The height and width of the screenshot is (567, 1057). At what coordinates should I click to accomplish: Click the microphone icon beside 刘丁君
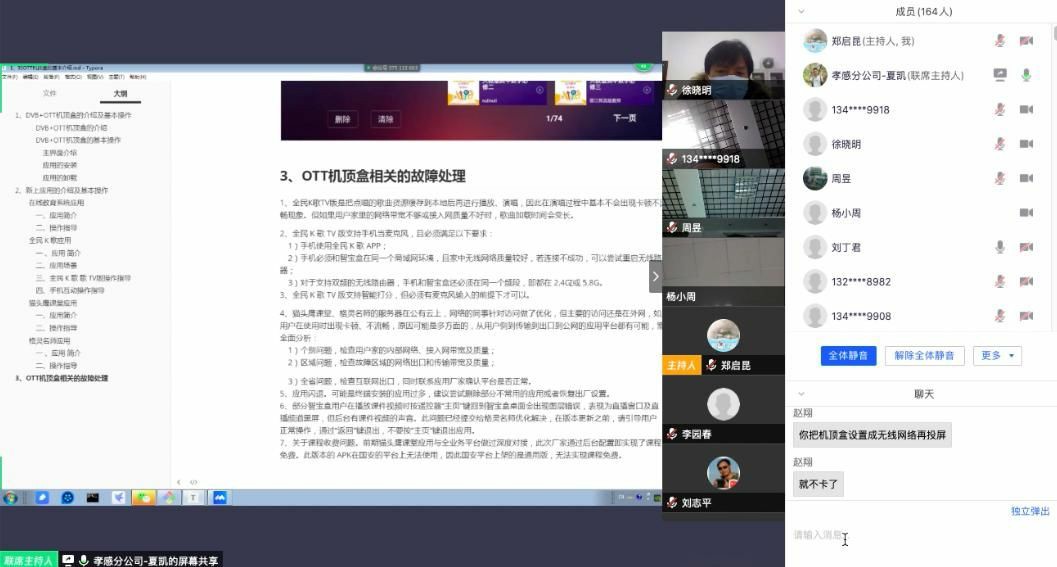(x=999, y=247)
